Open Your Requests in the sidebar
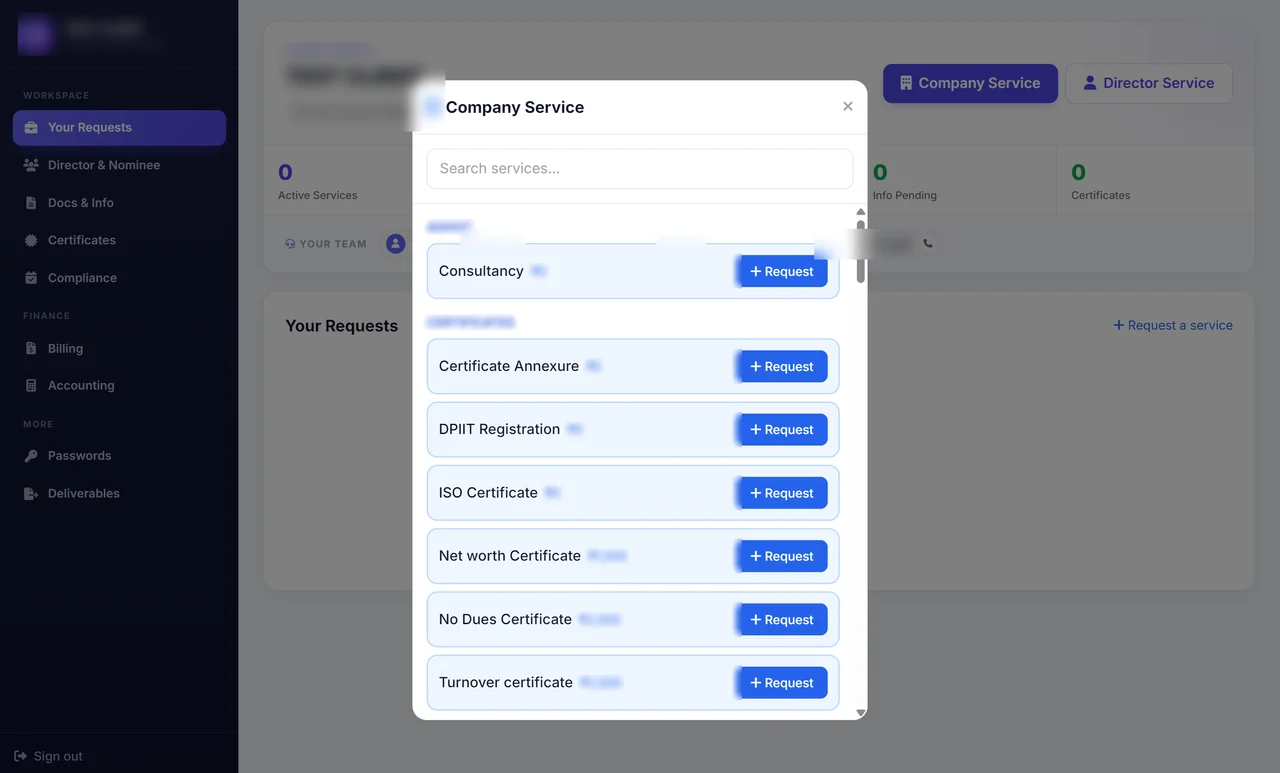Screen dimensions: 1280x773 point(119,127)
